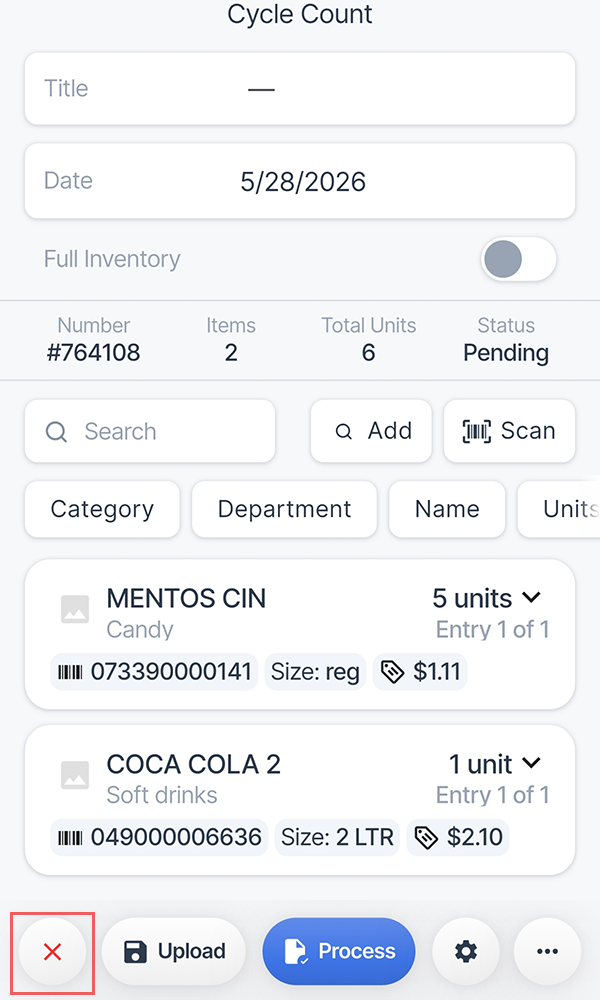Open the three-dots more options menu
Viewport: 600px width, 1000px height.
click(547, 952)
